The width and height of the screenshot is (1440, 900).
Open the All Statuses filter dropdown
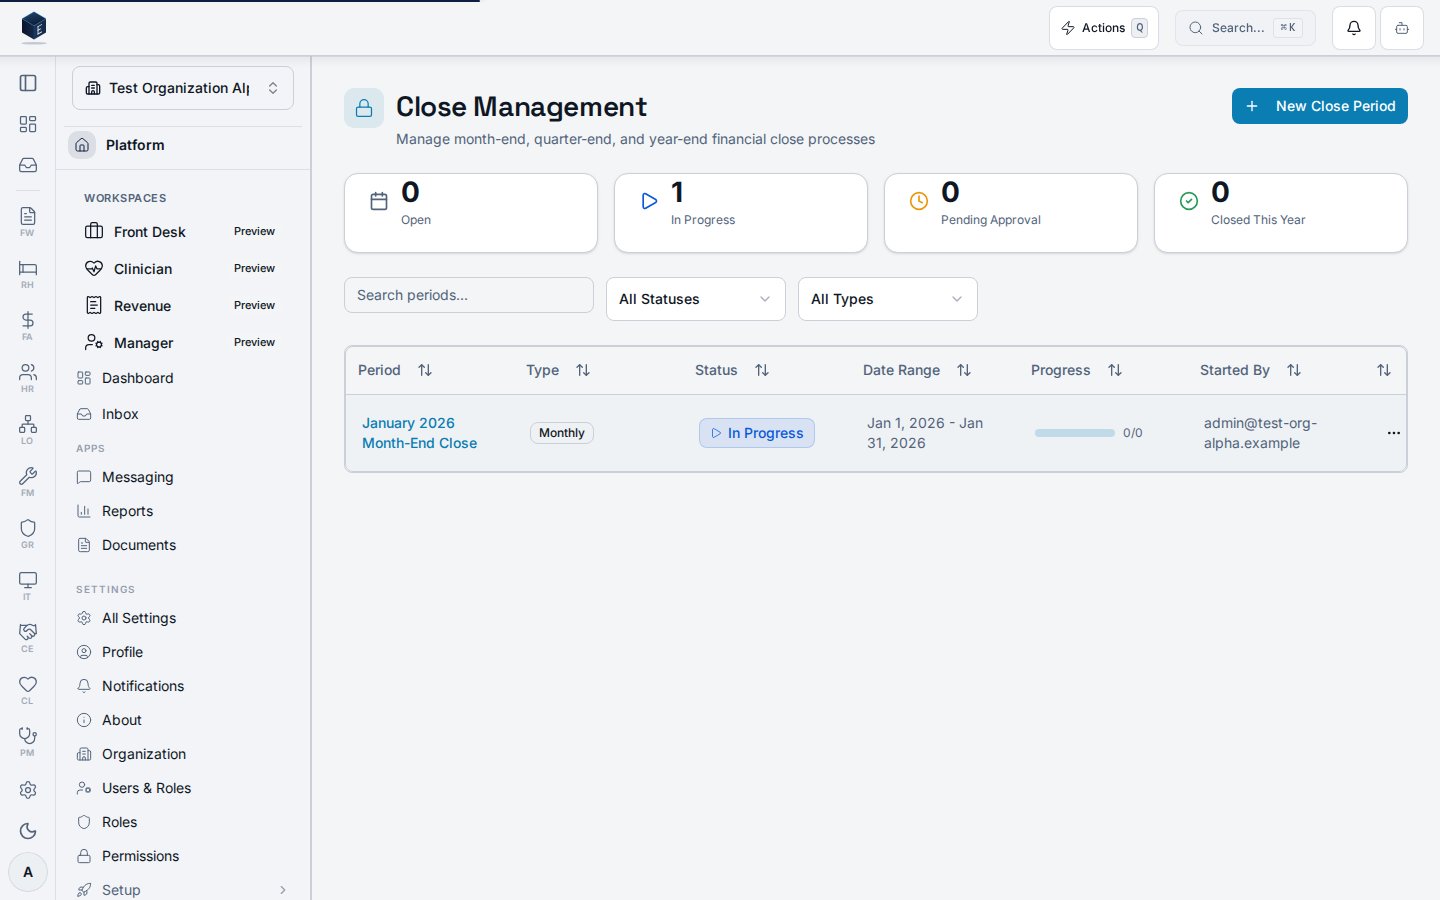pyautogui.click(x=696, y=299)
